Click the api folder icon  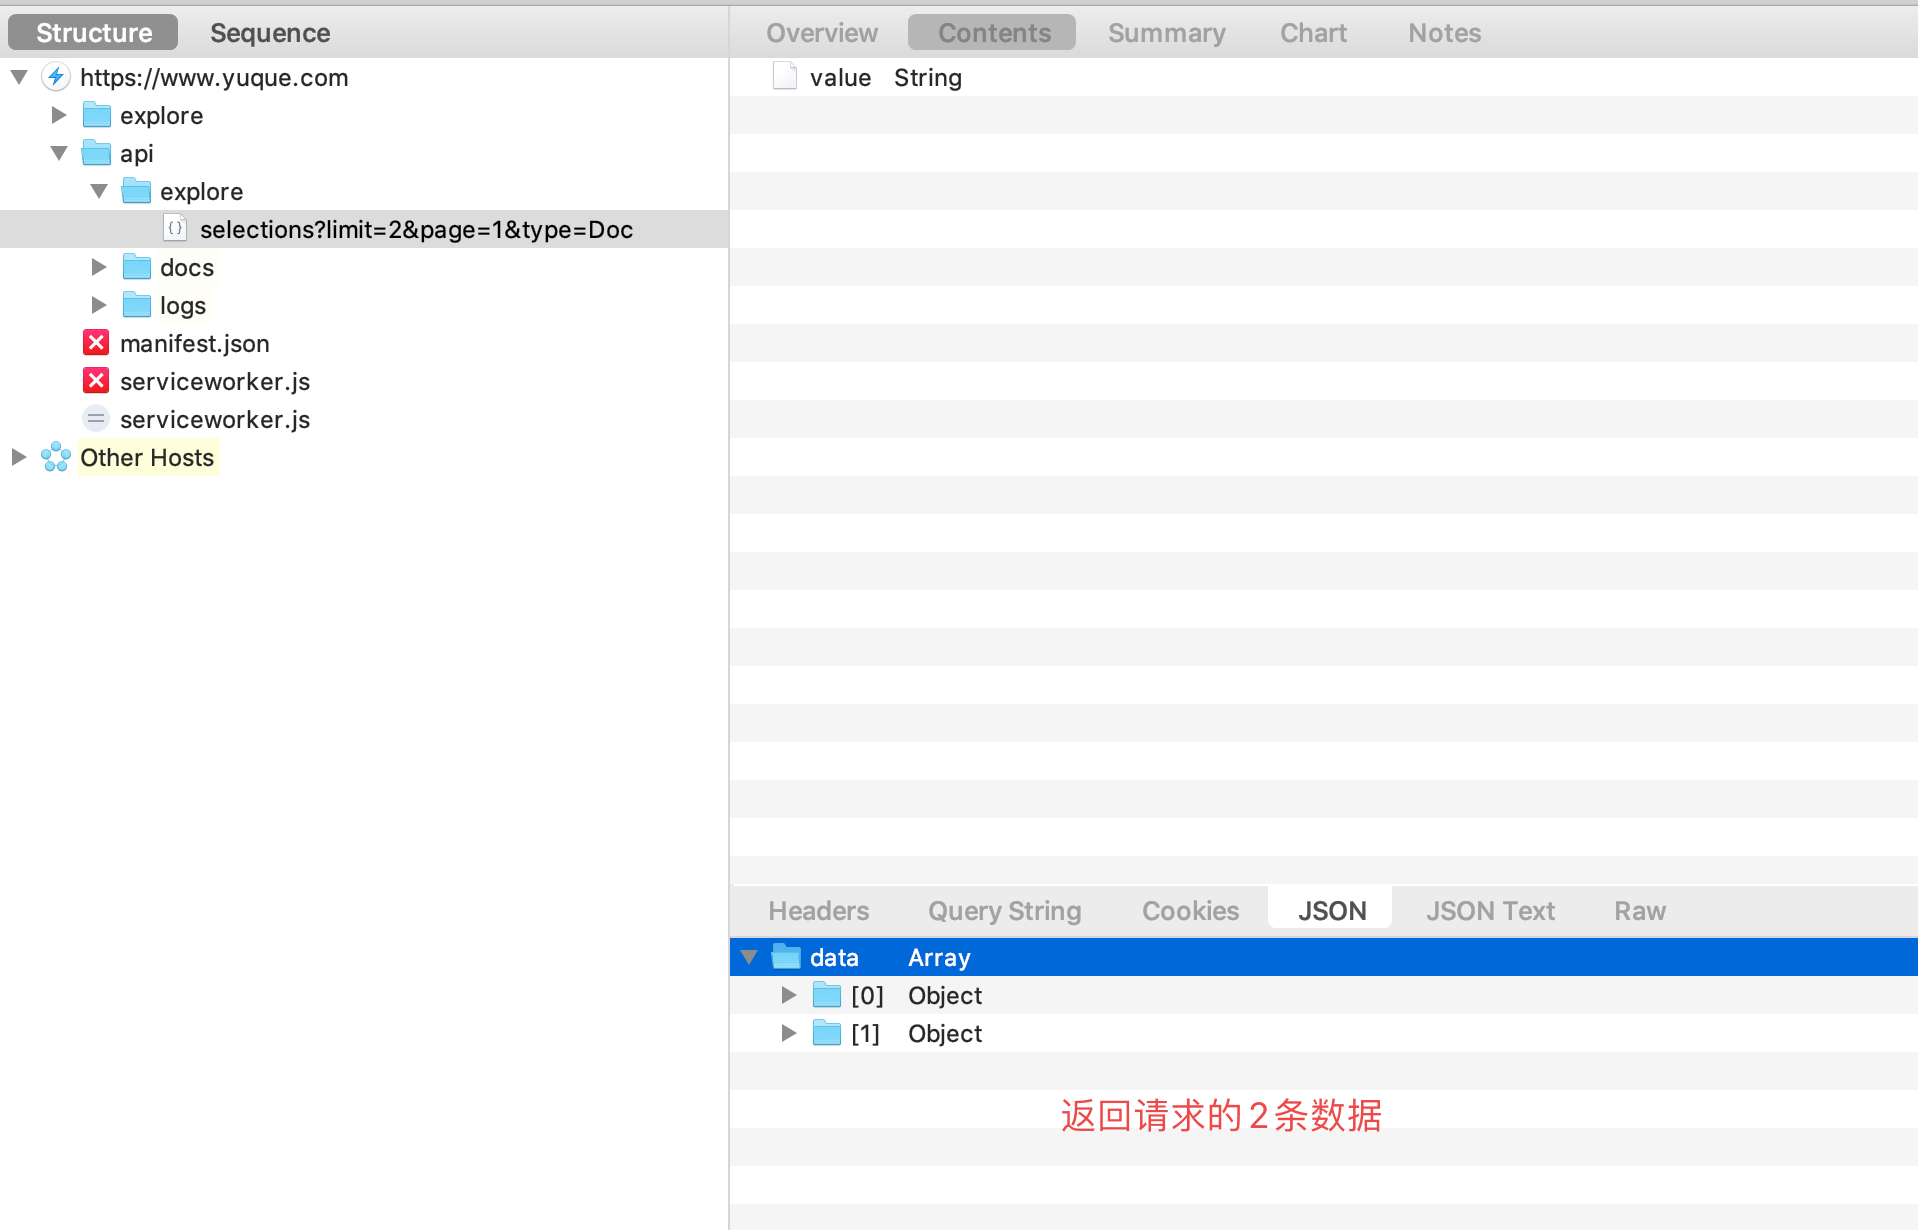pos(97,153)
